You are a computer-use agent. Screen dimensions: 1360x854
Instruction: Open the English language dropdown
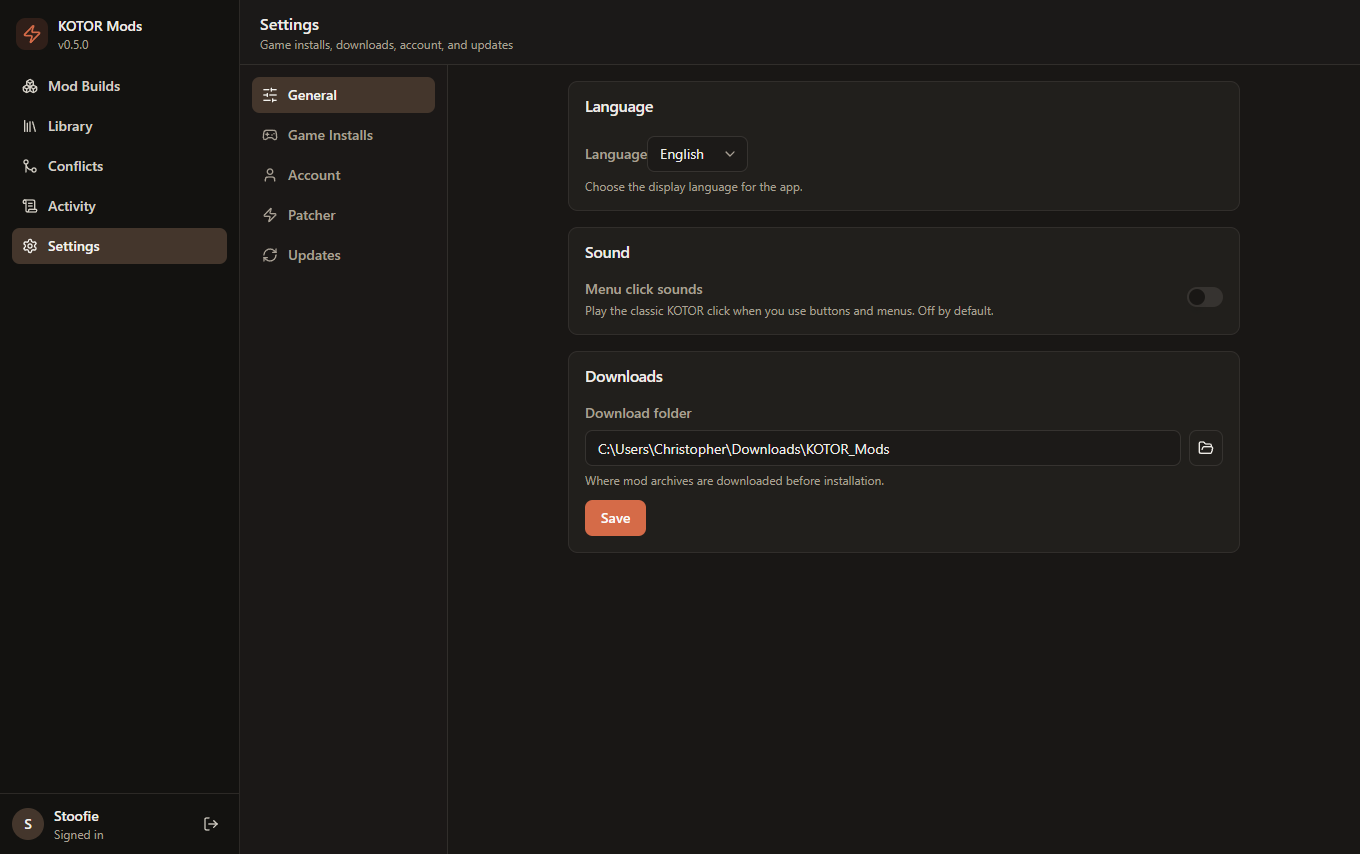pos(697,154)
